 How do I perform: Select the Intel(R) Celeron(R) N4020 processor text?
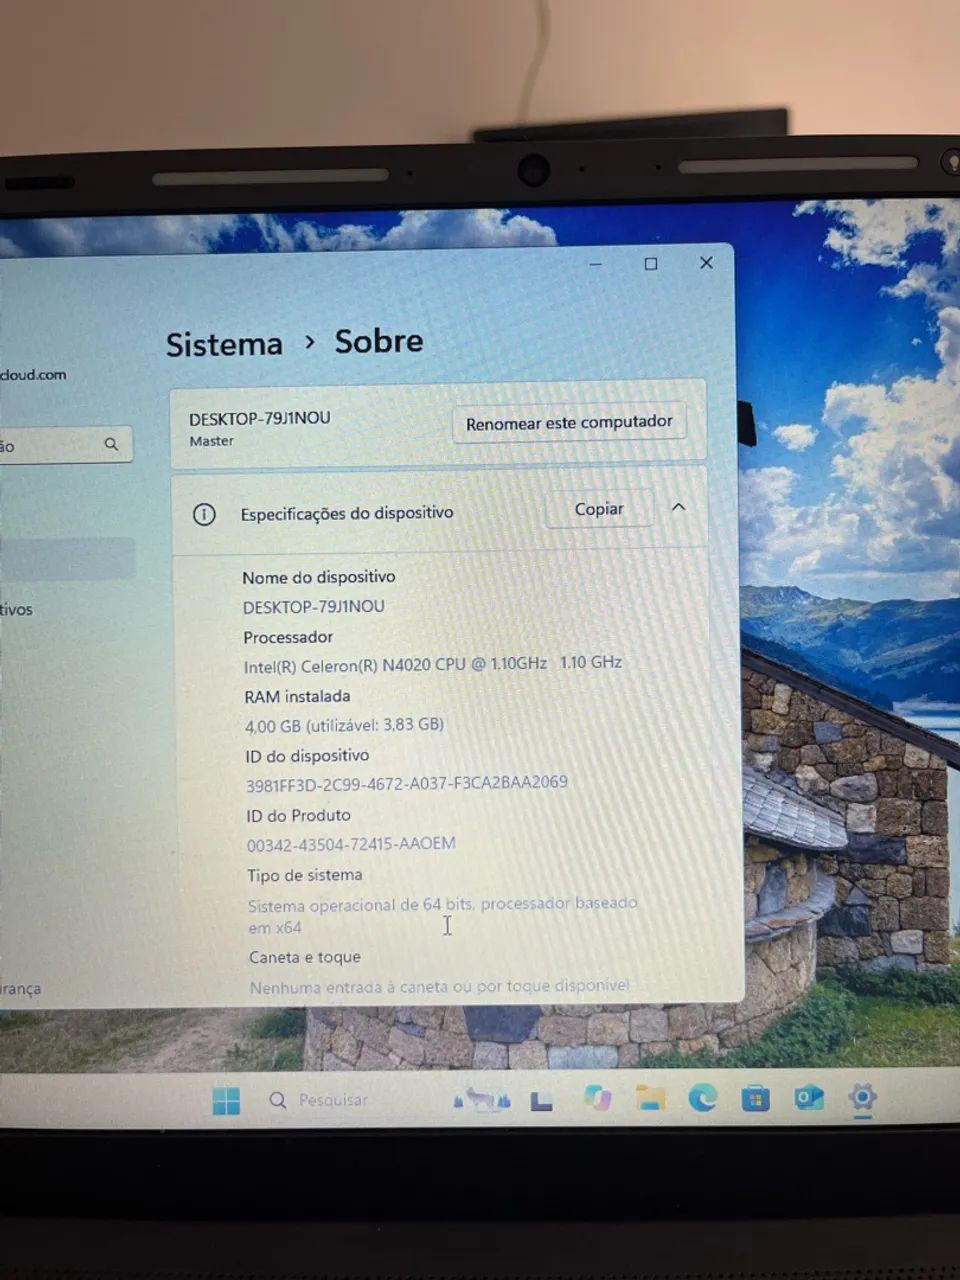433,664
